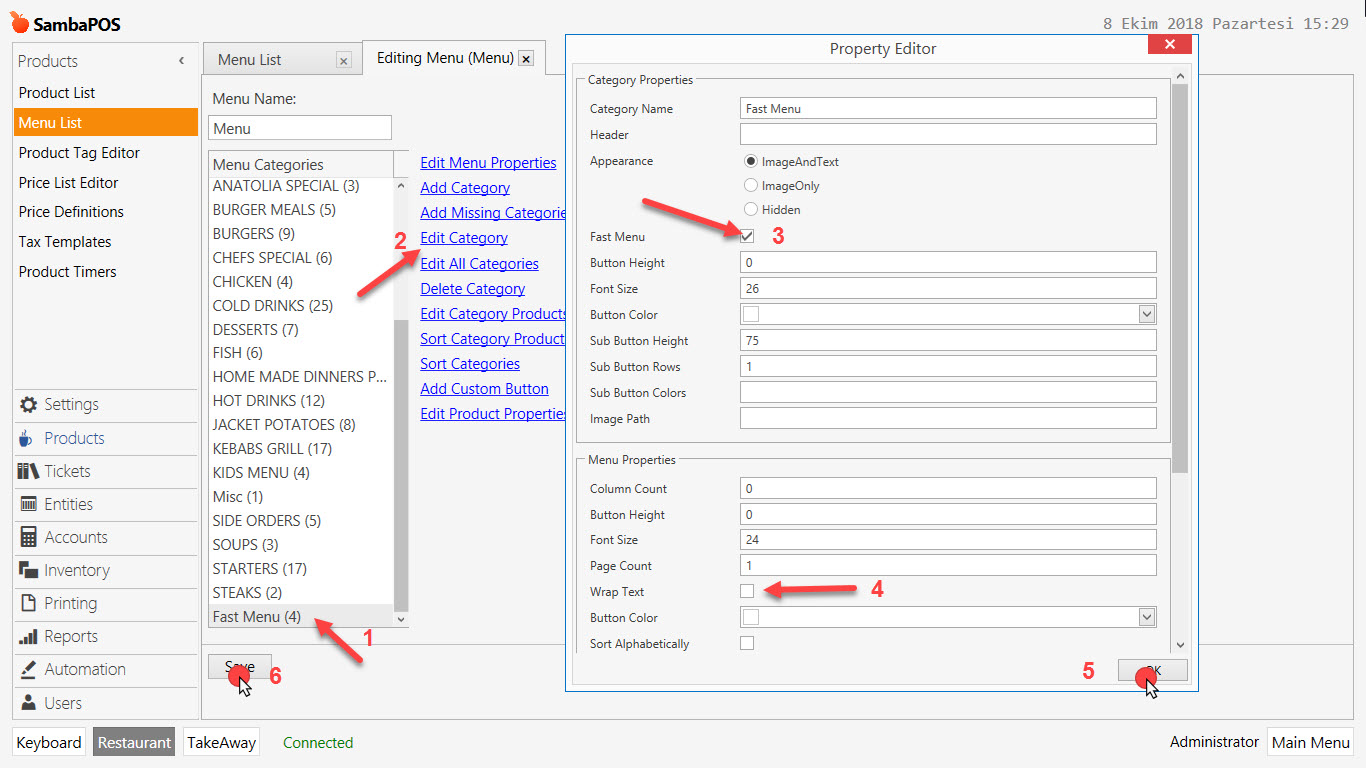Select KEBABS GRILL (17) category
Screen dimensions: 1366x768
pos(302,449)
